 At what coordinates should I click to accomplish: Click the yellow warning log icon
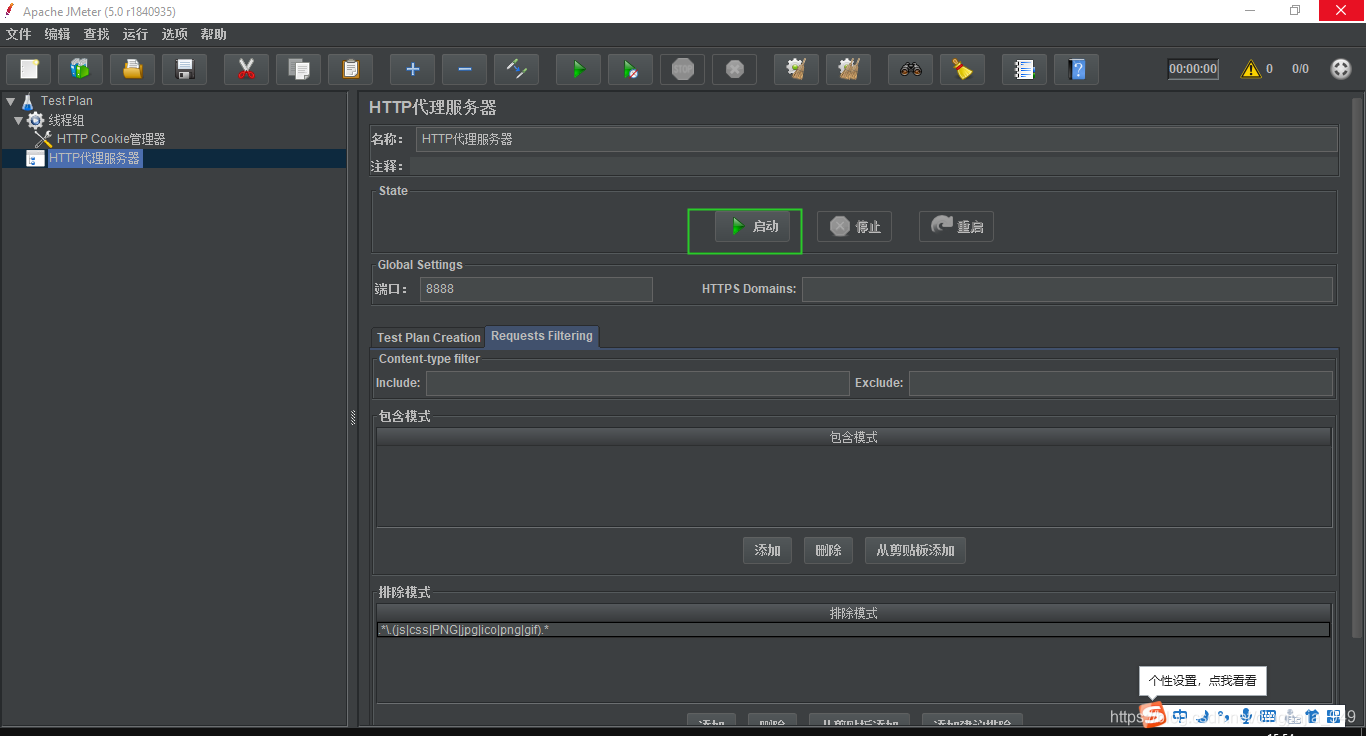[x=1251, y=69]
